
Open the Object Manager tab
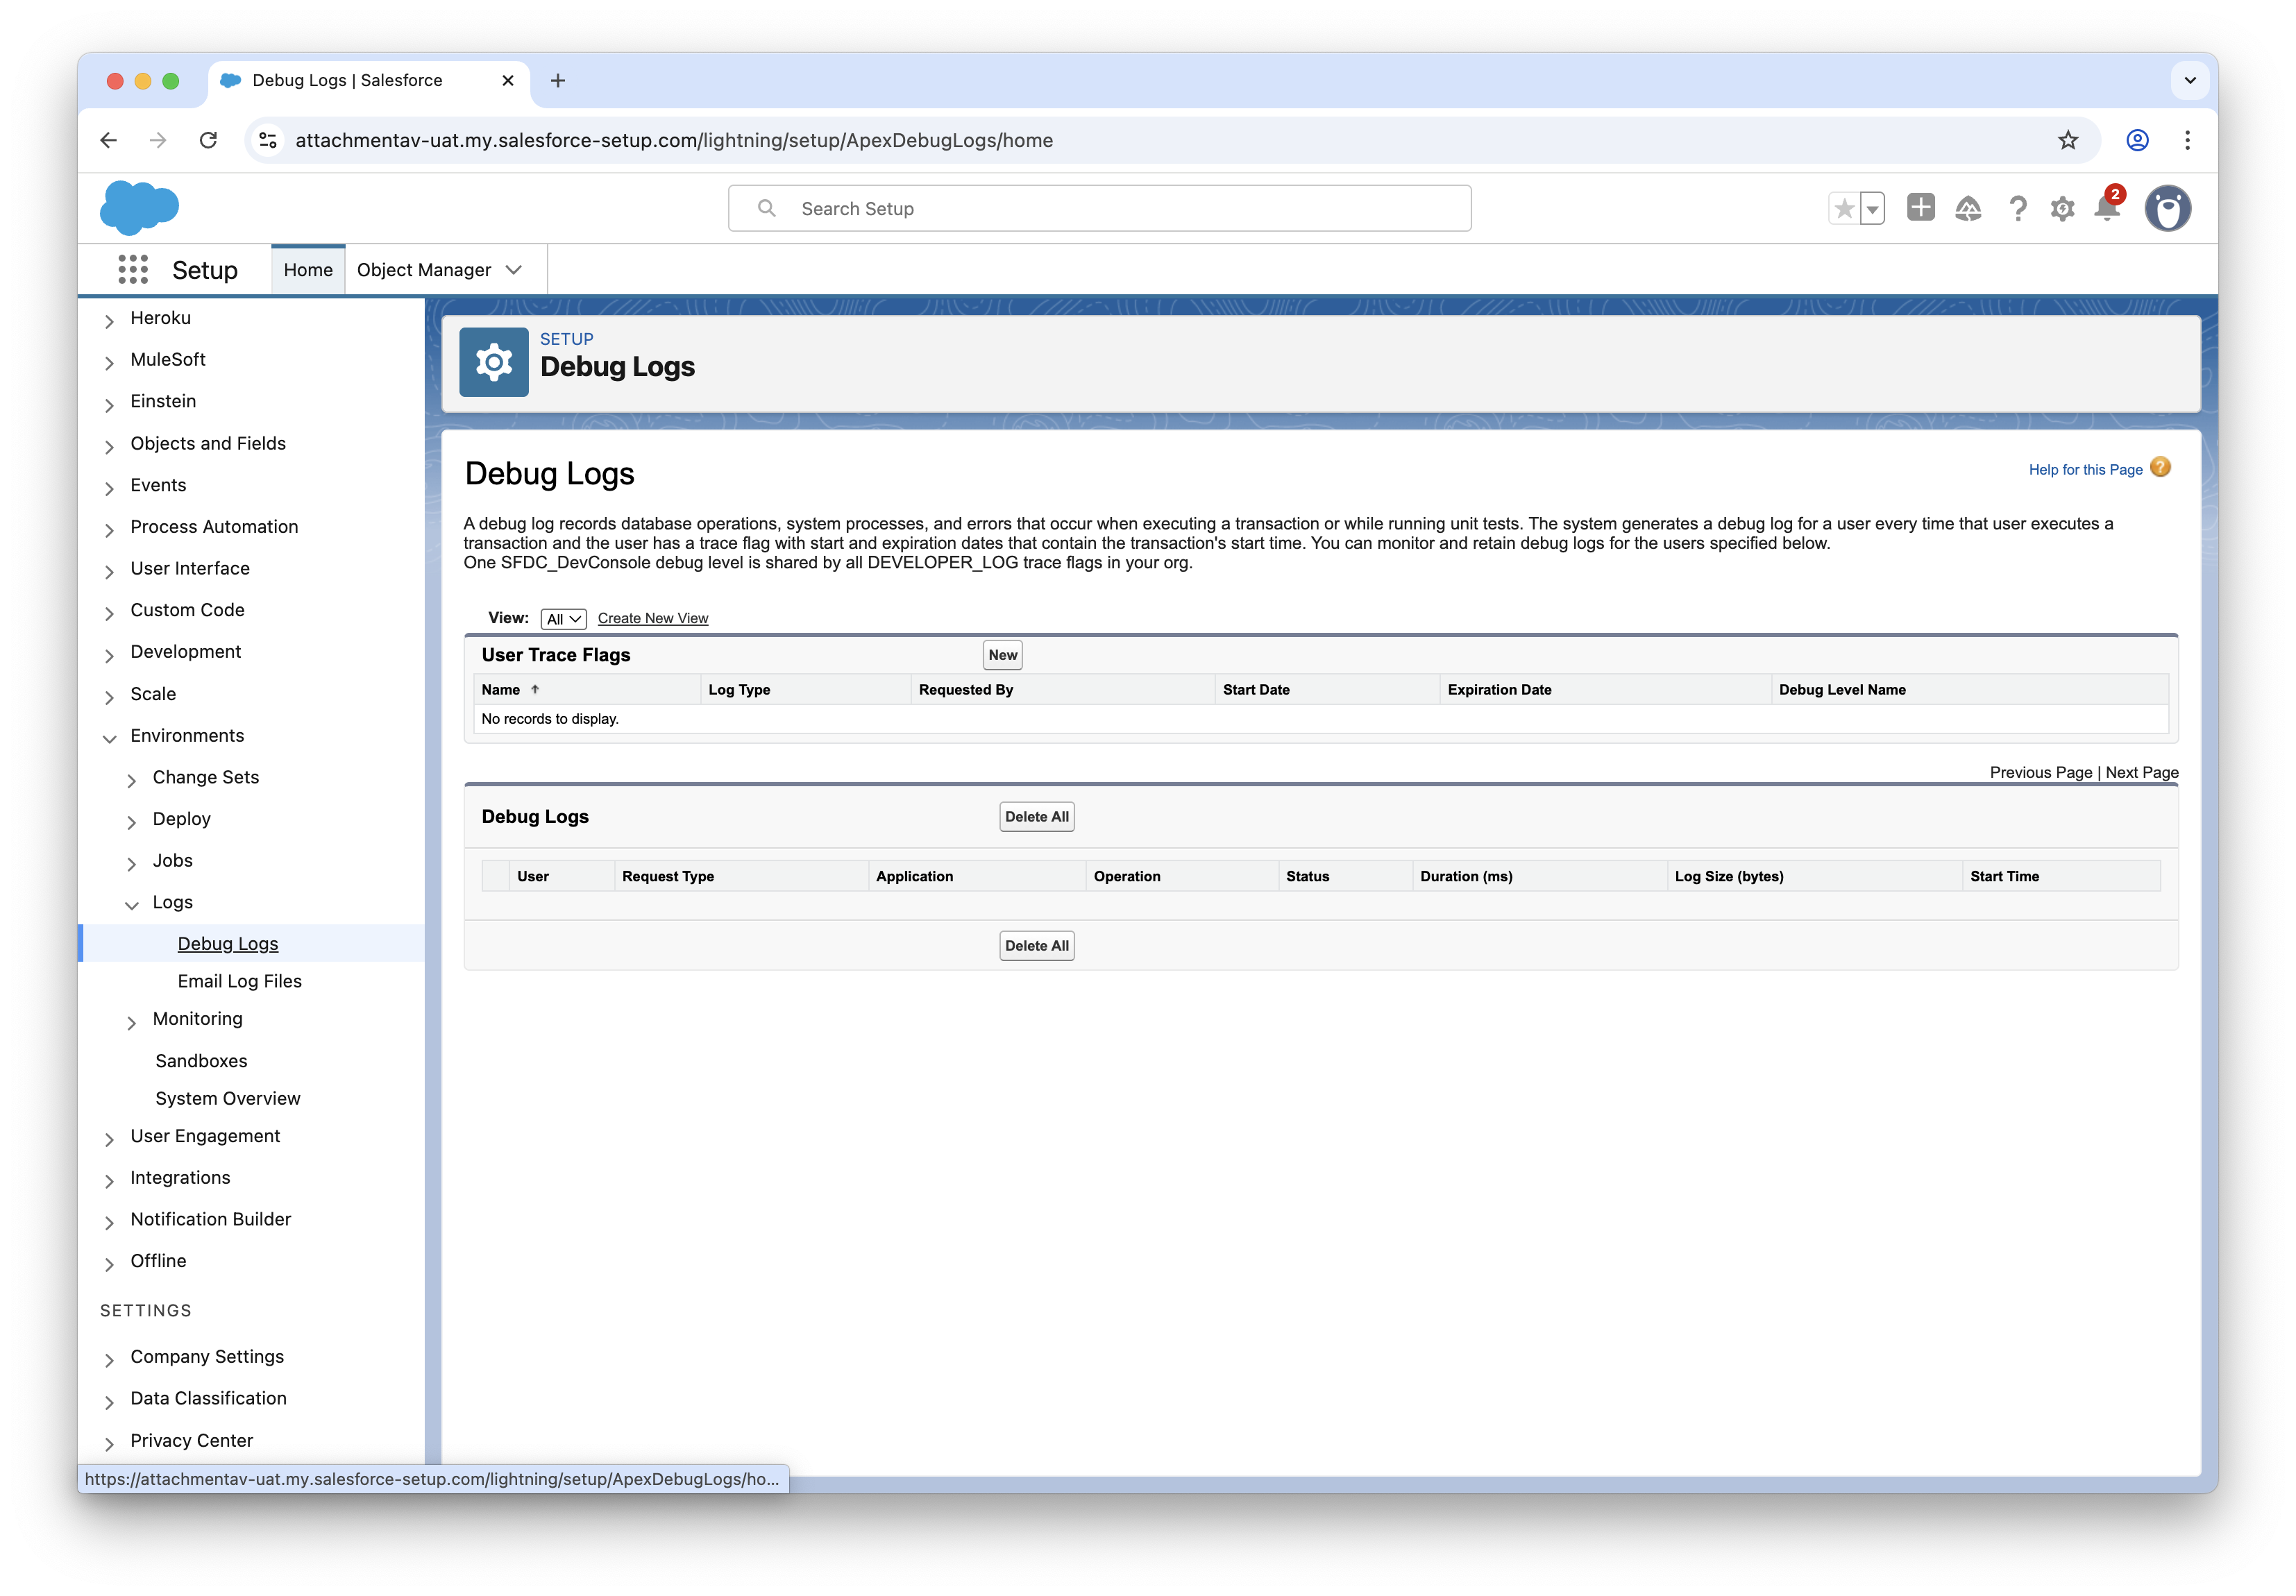coord(424,270)
